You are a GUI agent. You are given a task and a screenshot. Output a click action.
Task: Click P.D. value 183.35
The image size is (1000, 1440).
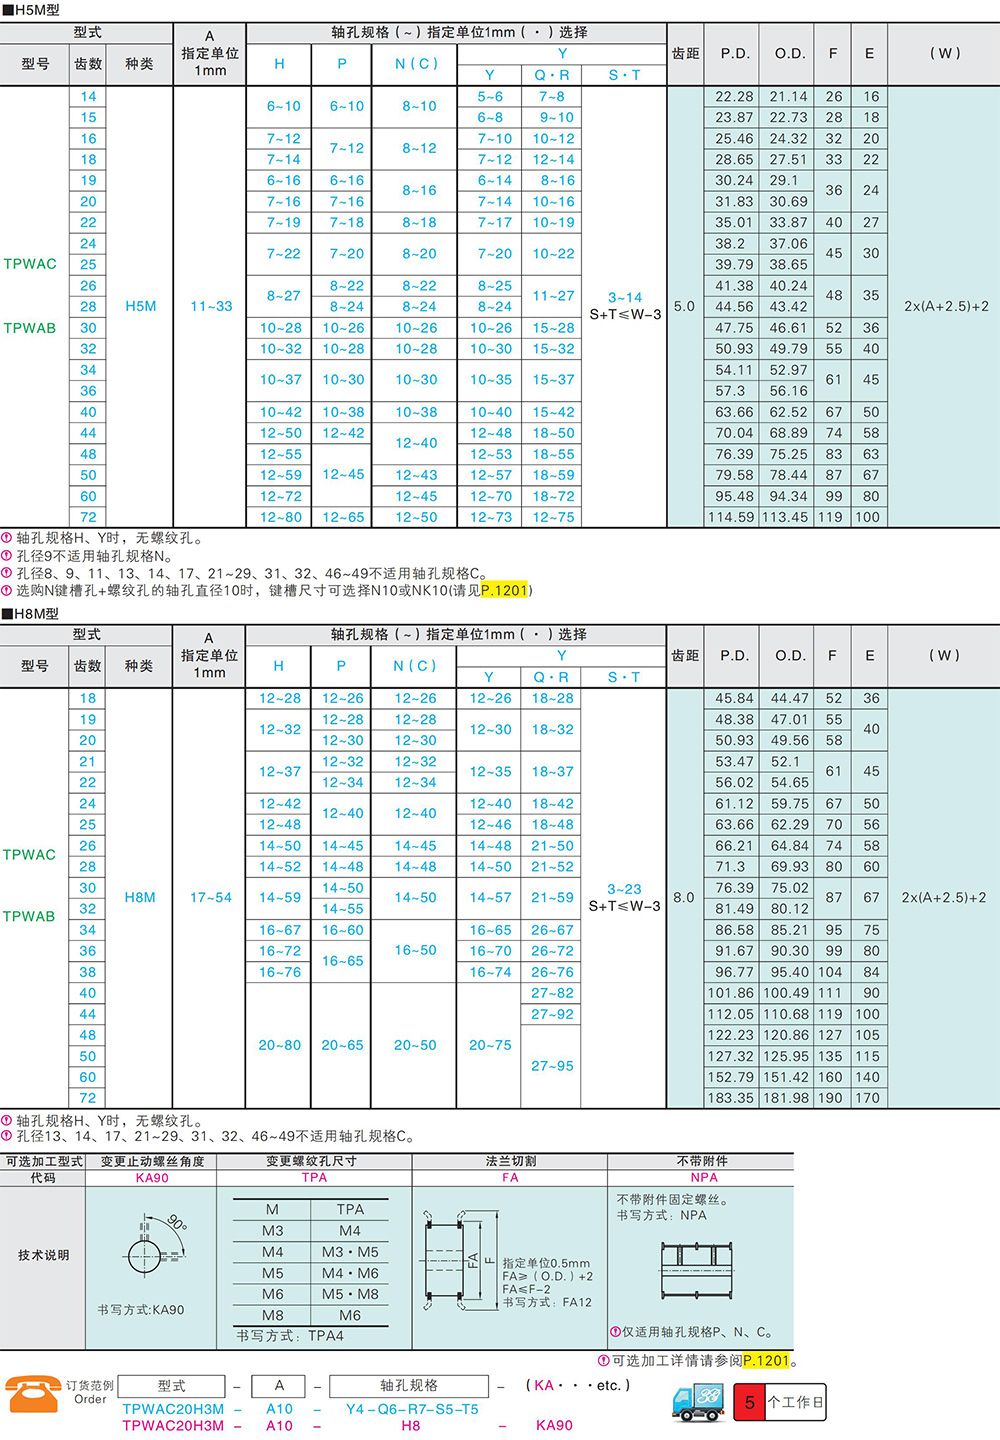tap(731, 1098)
